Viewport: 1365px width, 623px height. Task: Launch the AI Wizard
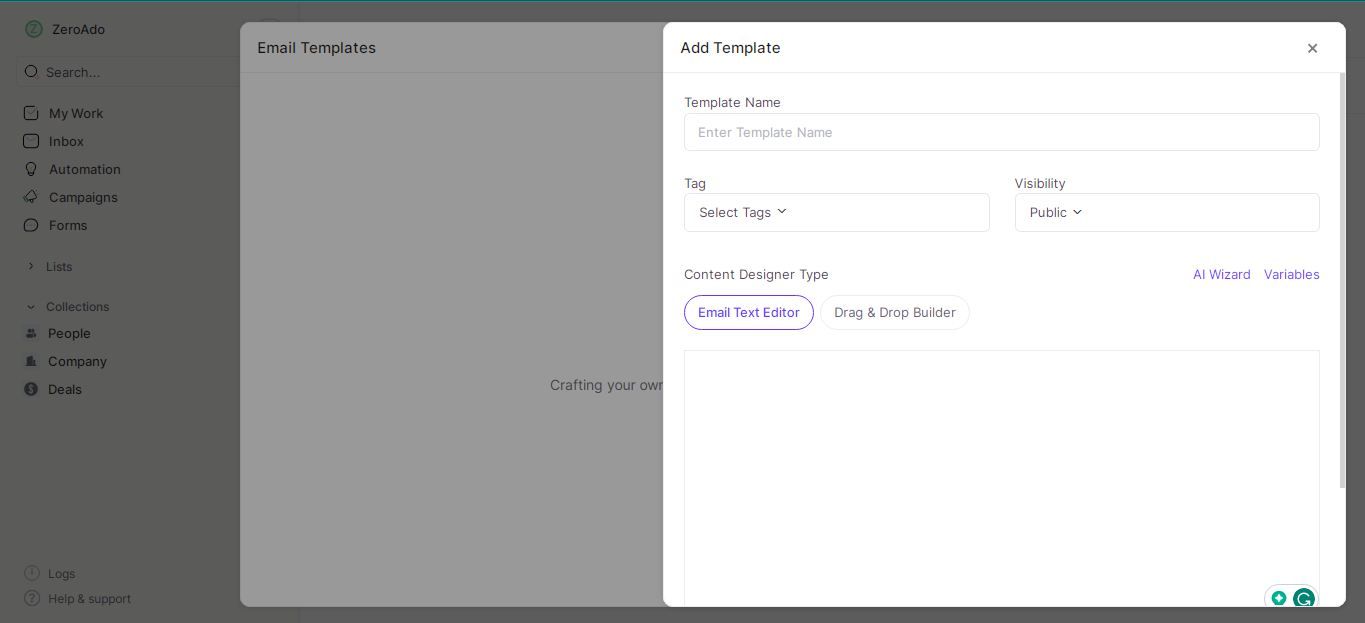1221,274
